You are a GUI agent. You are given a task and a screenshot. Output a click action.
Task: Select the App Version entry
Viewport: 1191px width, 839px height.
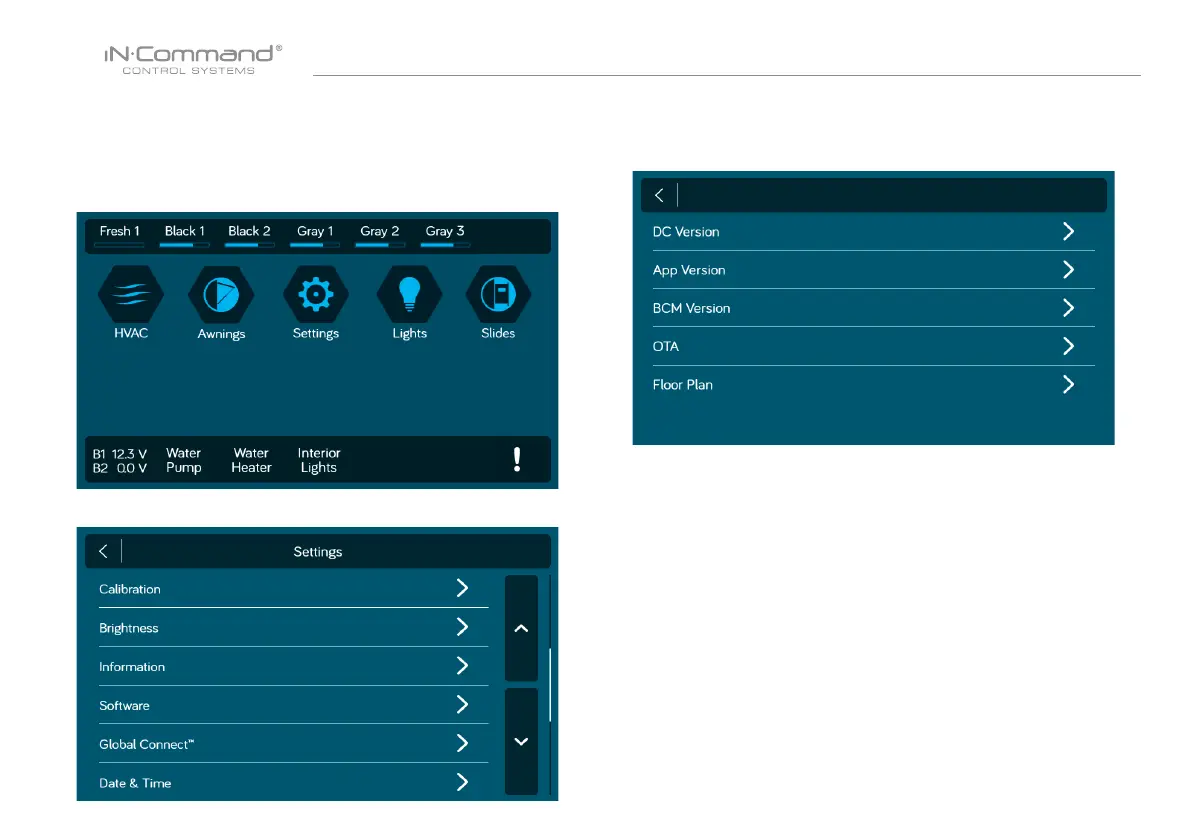[x=874, y=270]
